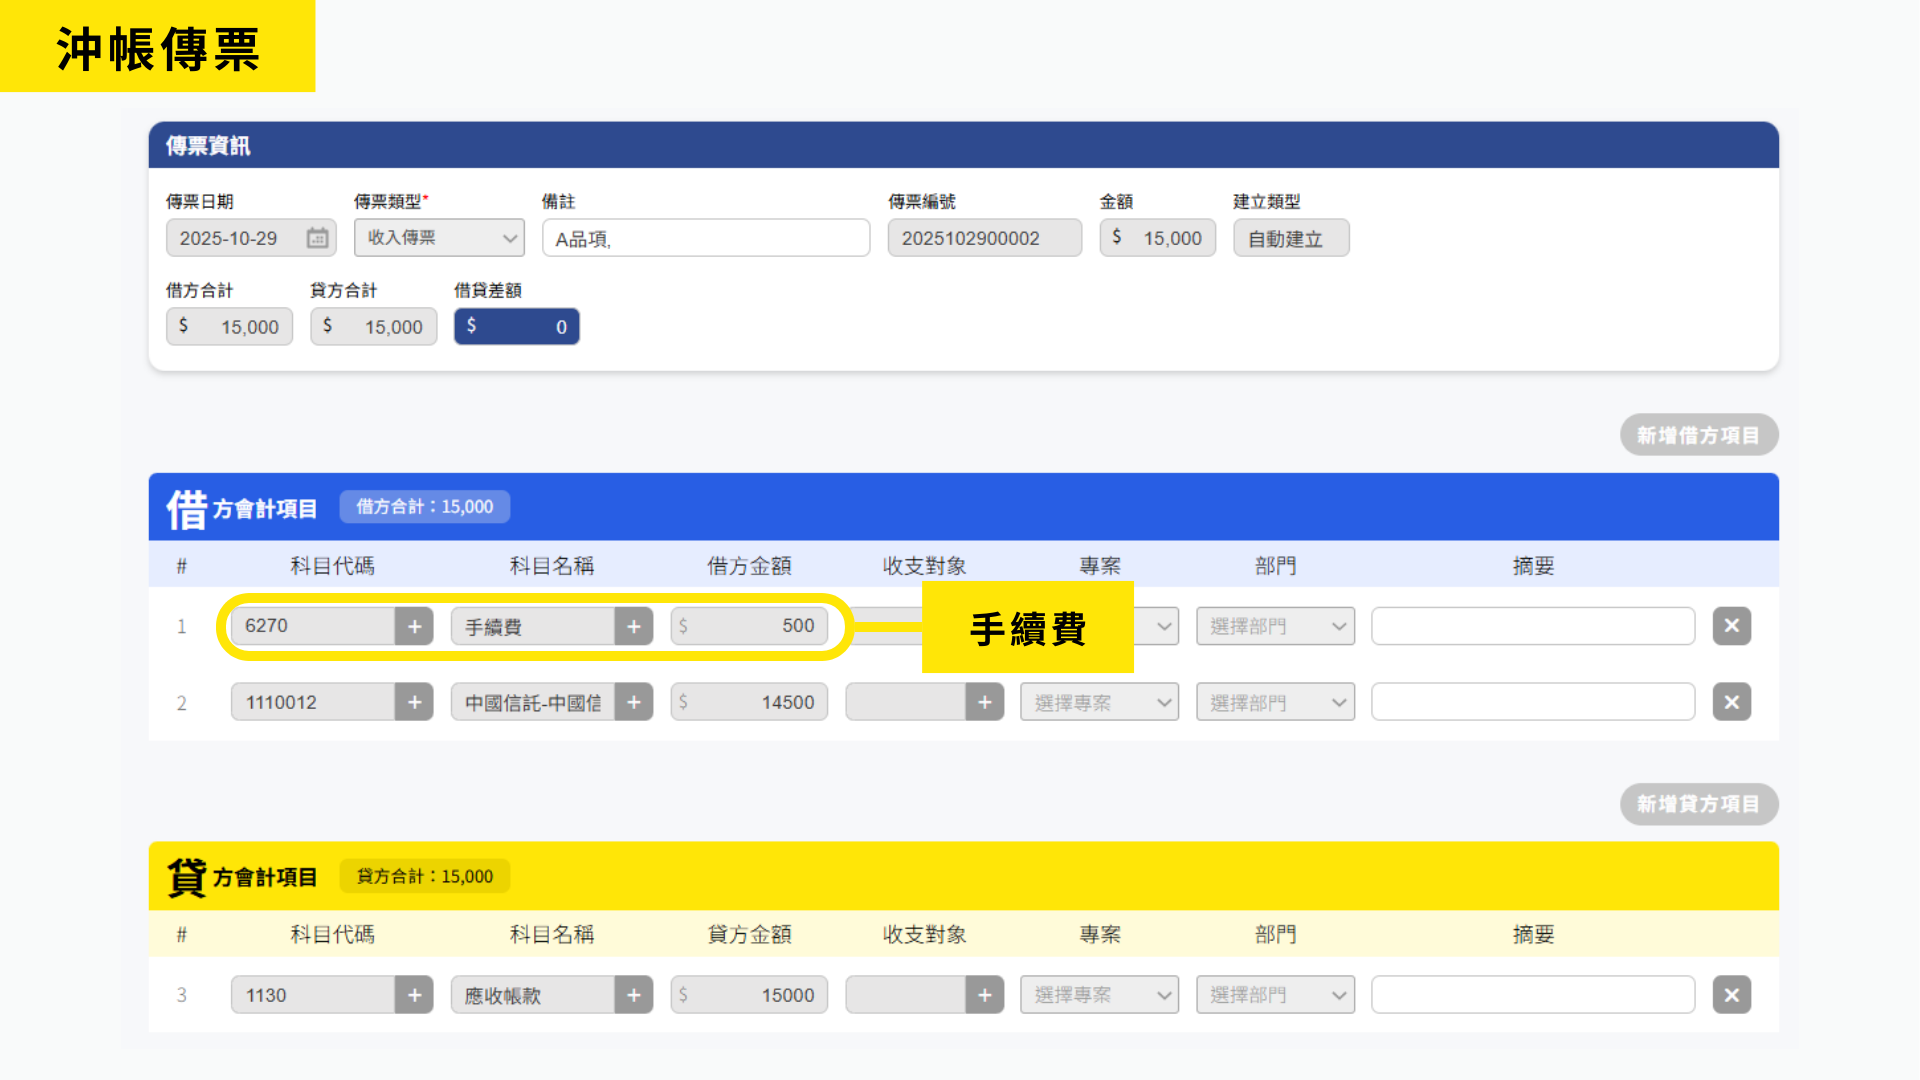Screen dimensions: 1920x1080
Task: Click the 備註 field containing A品項
Action: (x=706, y=238)
